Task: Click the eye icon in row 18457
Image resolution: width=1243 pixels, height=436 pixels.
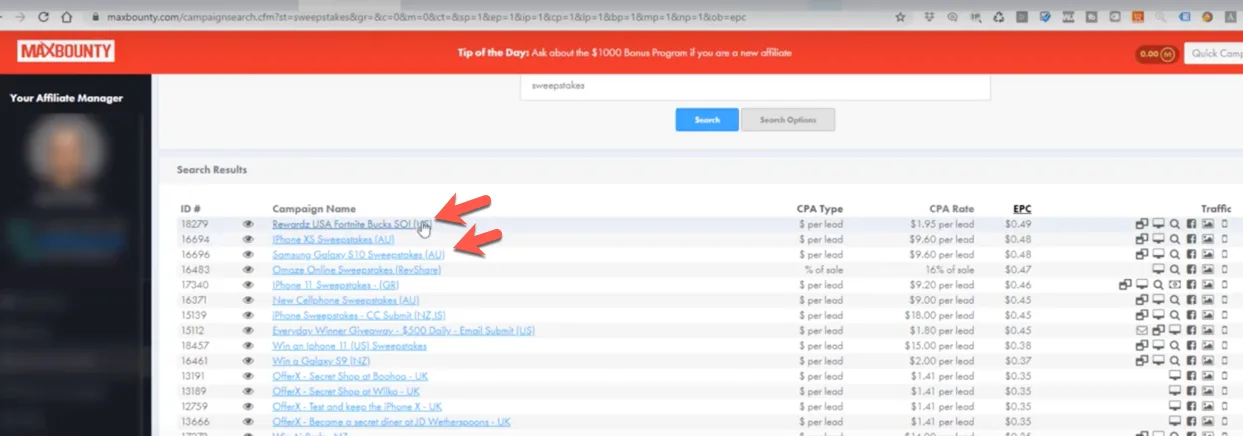Action: [248, 346]
